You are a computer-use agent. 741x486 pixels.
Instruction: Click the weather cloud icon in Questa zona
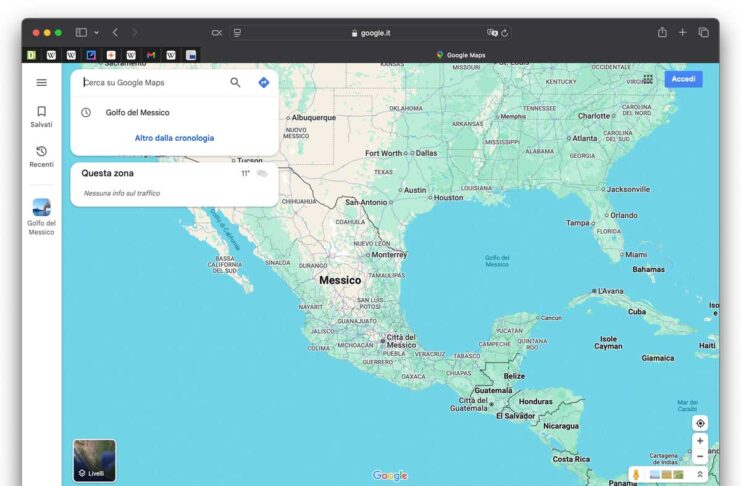pos(262,174)
